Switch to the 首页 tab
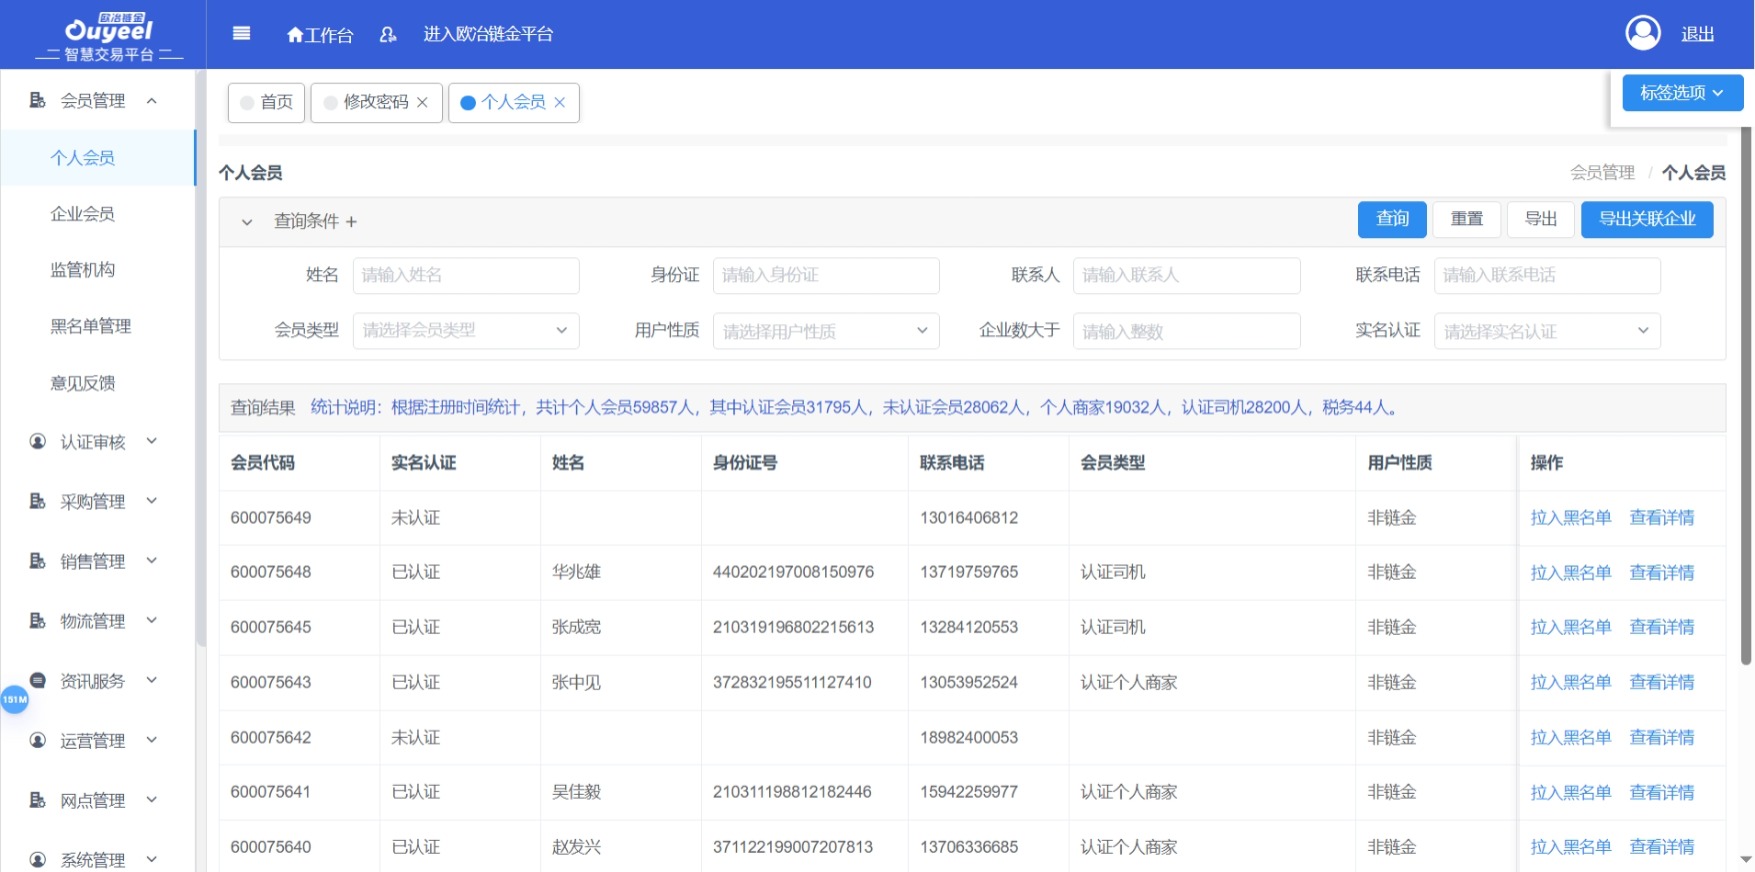The height and width of the screenshot is (872, 1755). [266, 102]
